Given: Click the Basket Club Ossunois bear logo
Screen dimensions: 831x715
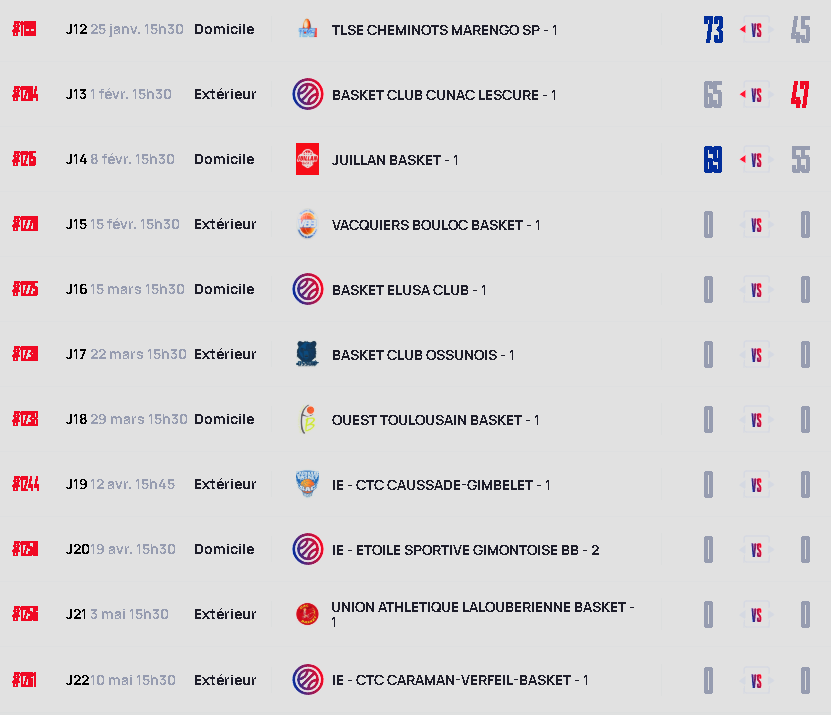Looking at the screenshot, I should click(x=307, y=355).
